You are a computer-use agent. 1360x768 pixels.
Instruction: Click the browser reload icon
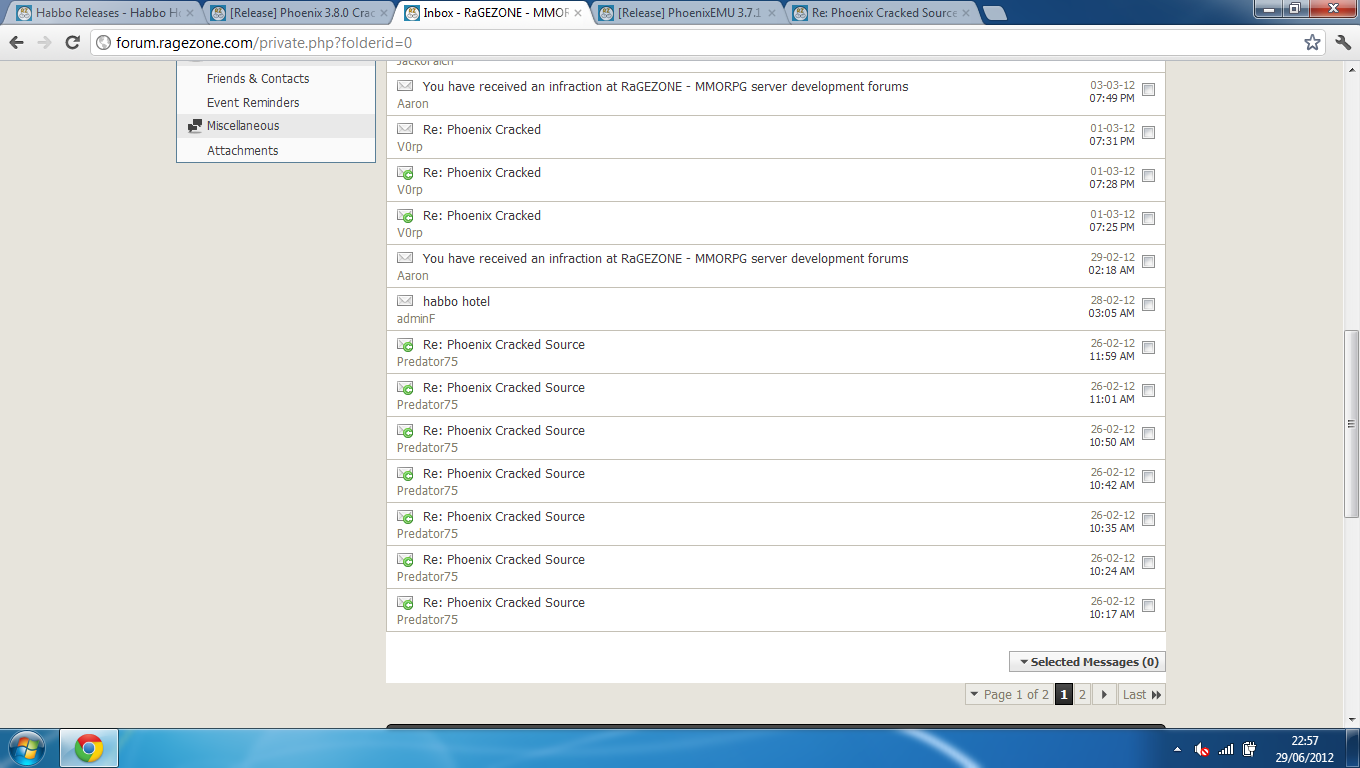72,42
